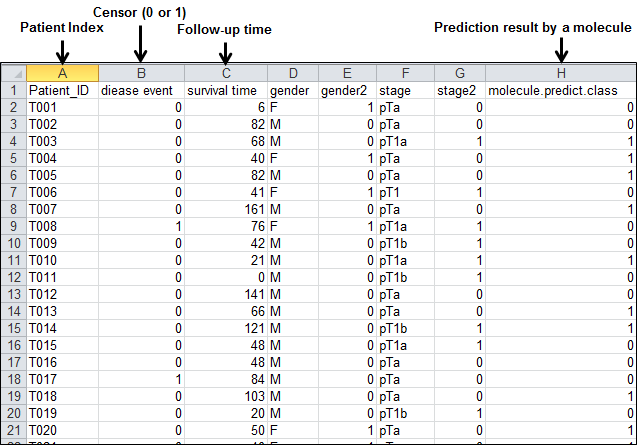The height and width of the screenshot is (445, 642).
Task: Select cell T018
Action: point(62,396)
